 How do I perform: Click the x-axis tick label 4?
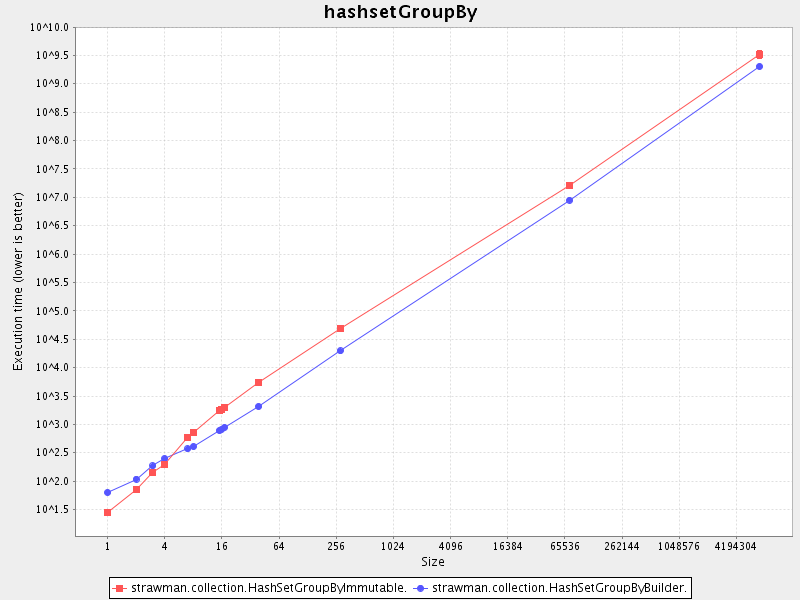[164, 546]
